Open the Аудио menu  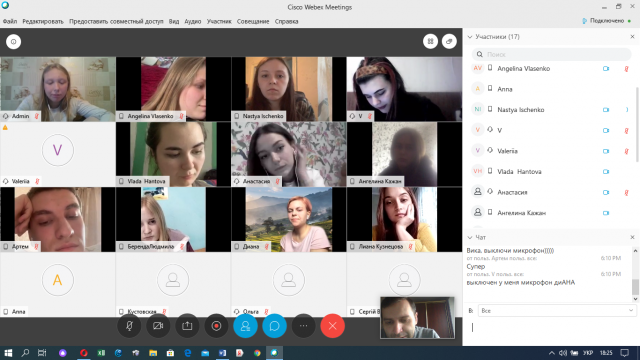click(193, 21)
